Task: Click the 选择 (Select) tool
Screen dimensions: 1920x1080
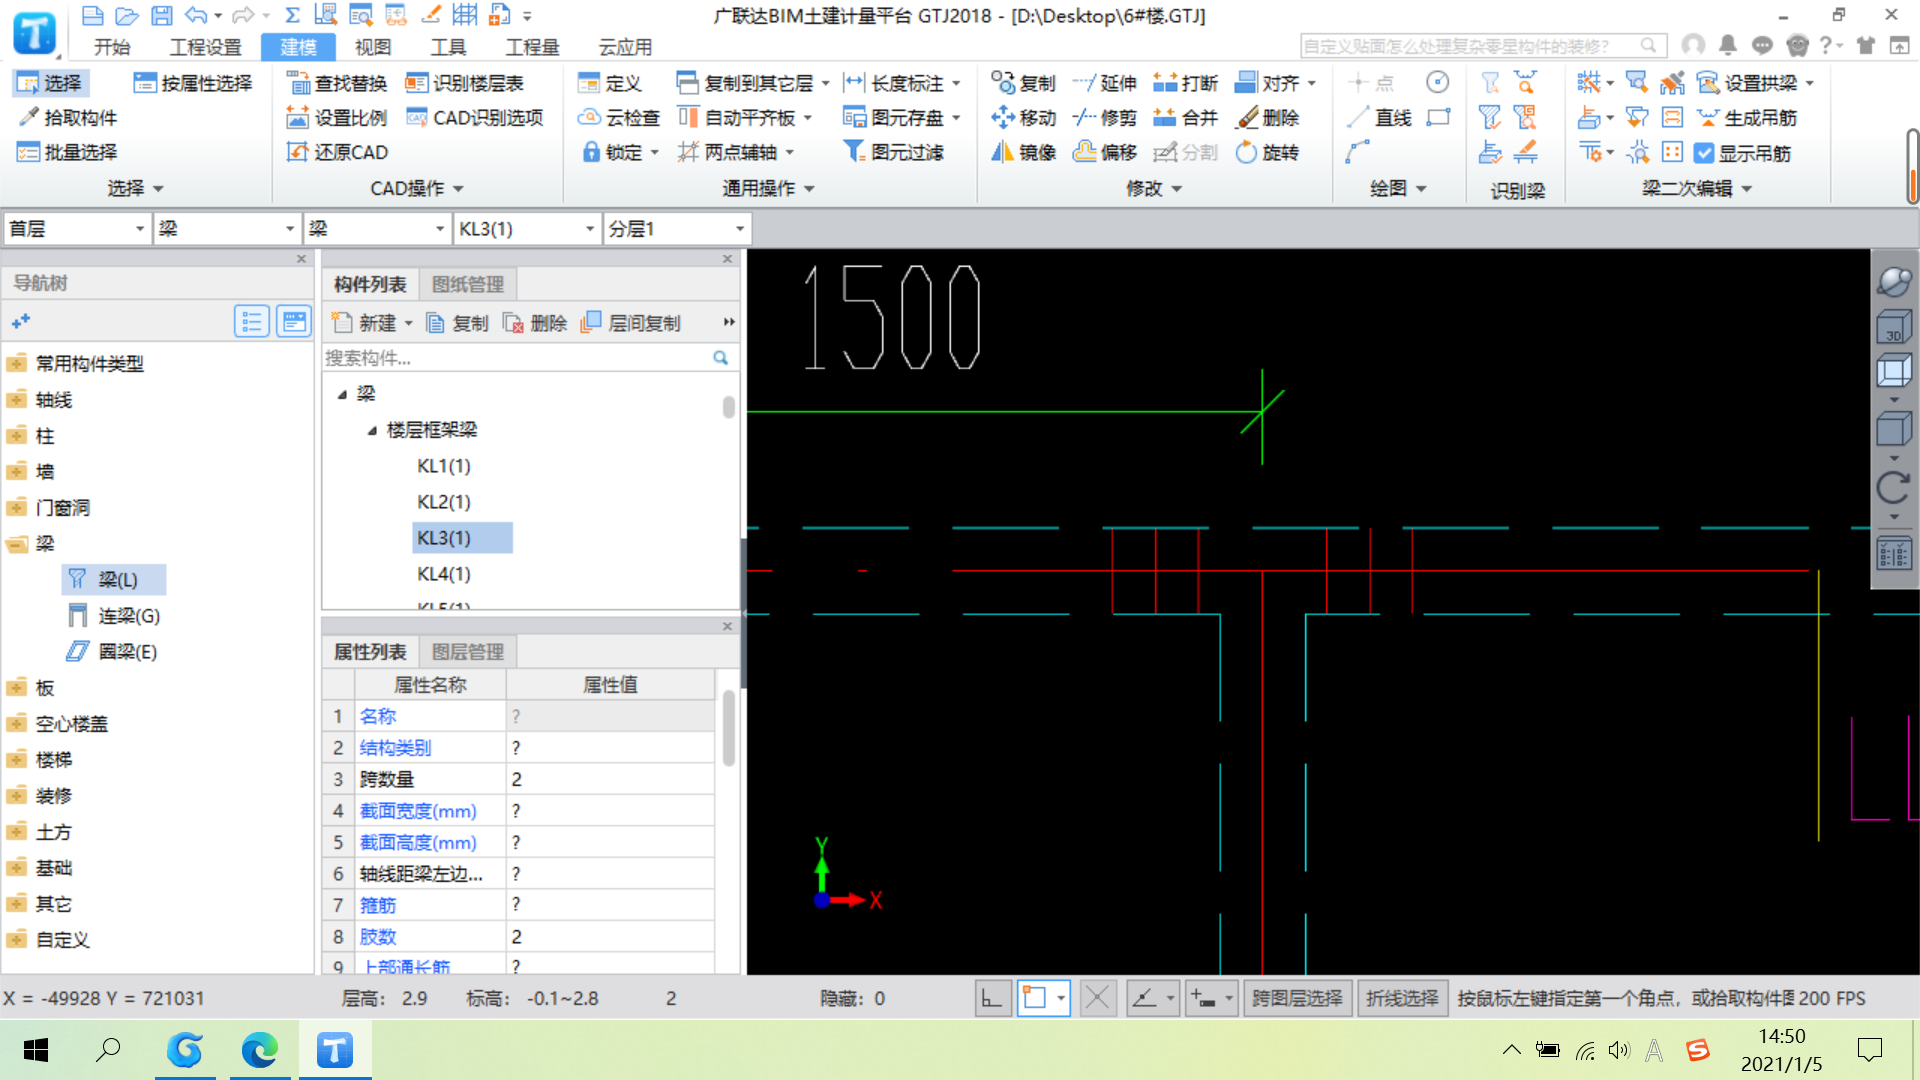Action: (x=50, y=83)
